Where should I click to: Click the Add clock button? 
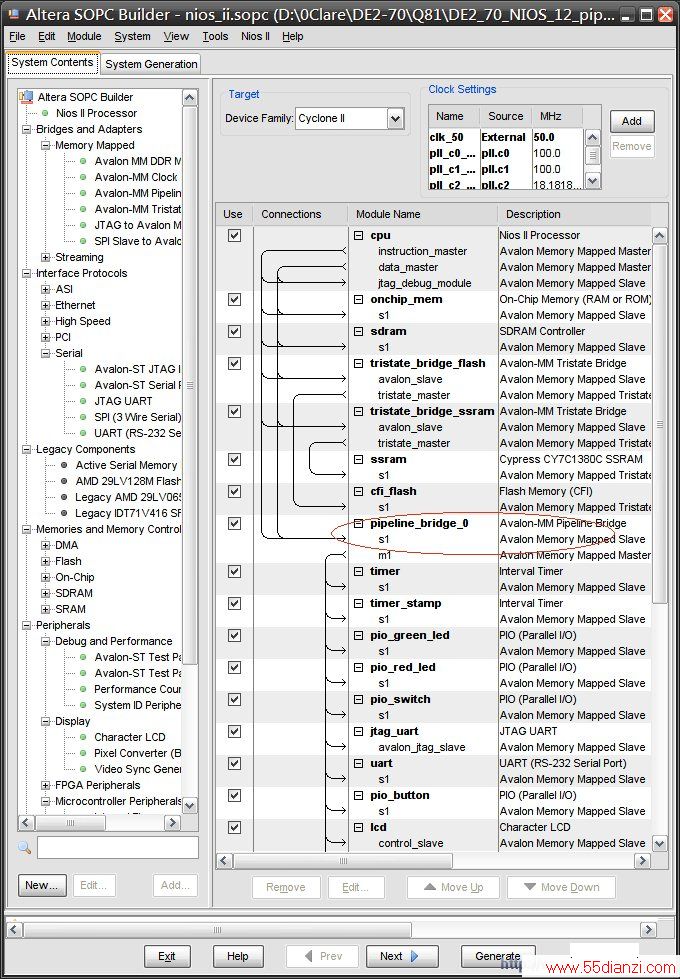[632, 121]
